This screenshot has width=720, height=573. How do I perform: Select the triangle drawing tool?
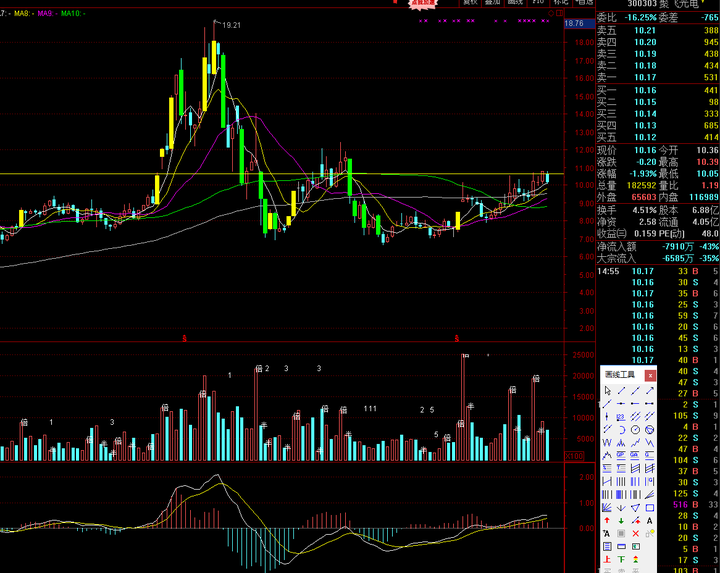coord(635,507)
